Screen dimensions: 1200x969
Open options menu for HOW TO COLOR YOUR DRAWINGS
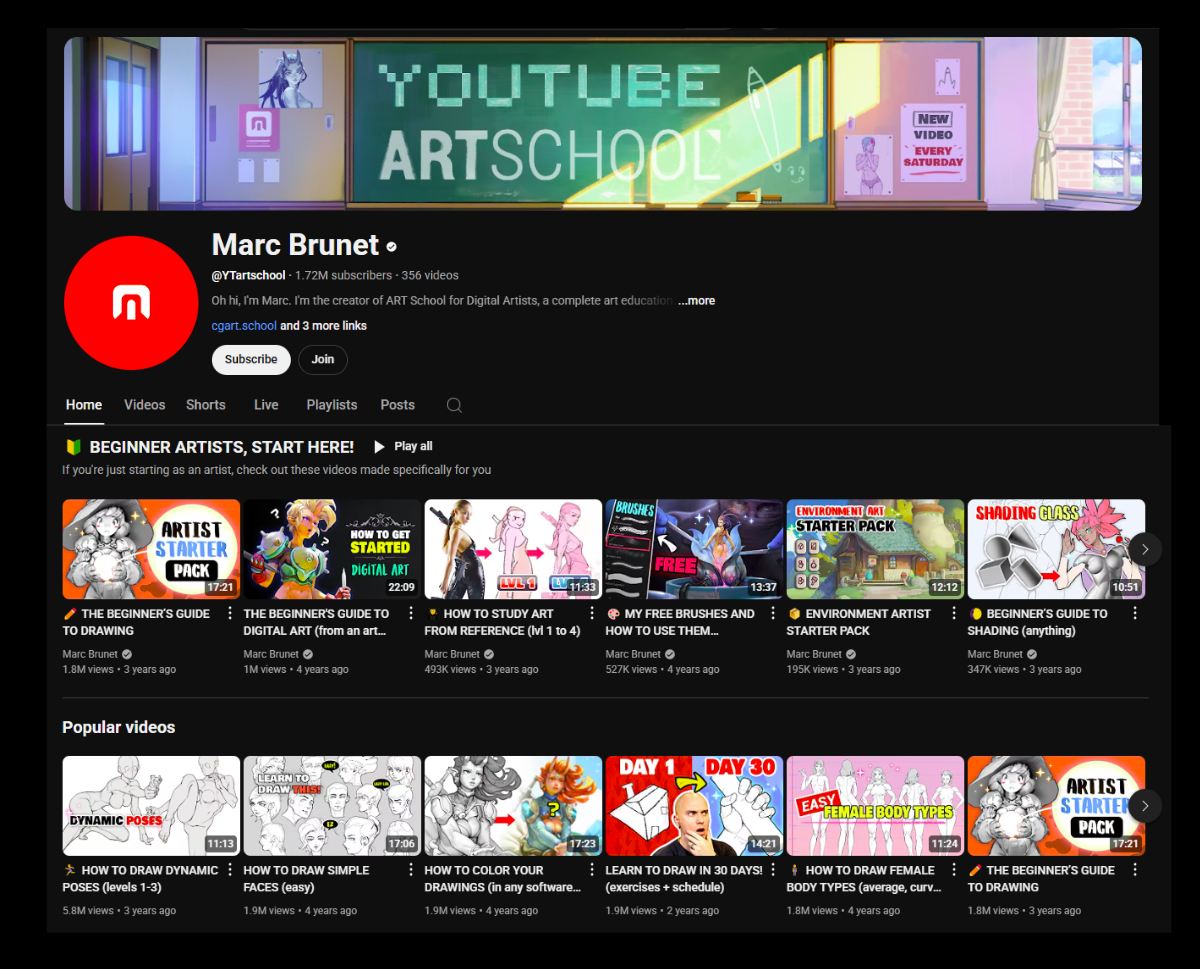[x=592, y=871]
